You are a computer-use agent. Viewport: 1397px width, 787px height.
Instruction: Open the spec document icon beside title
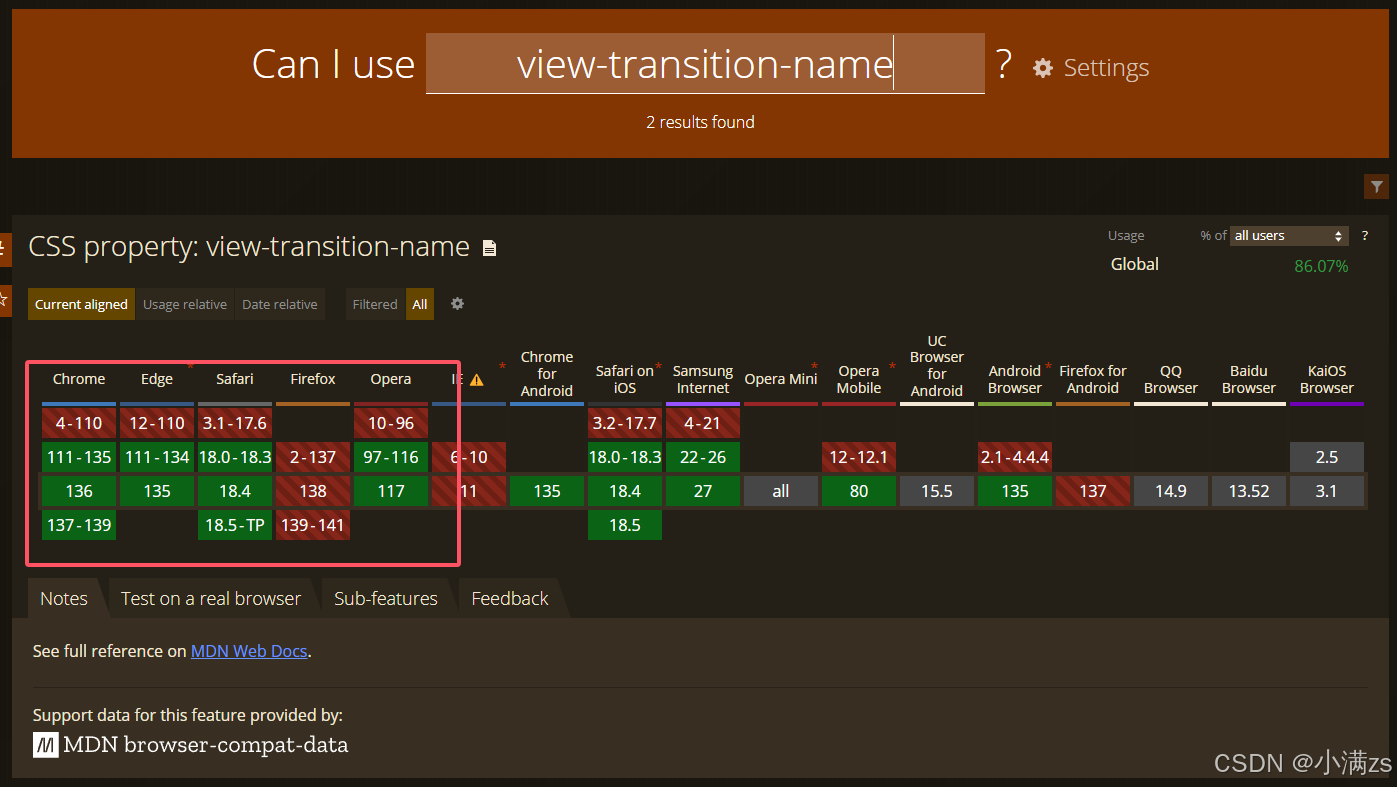click(489, 248)
